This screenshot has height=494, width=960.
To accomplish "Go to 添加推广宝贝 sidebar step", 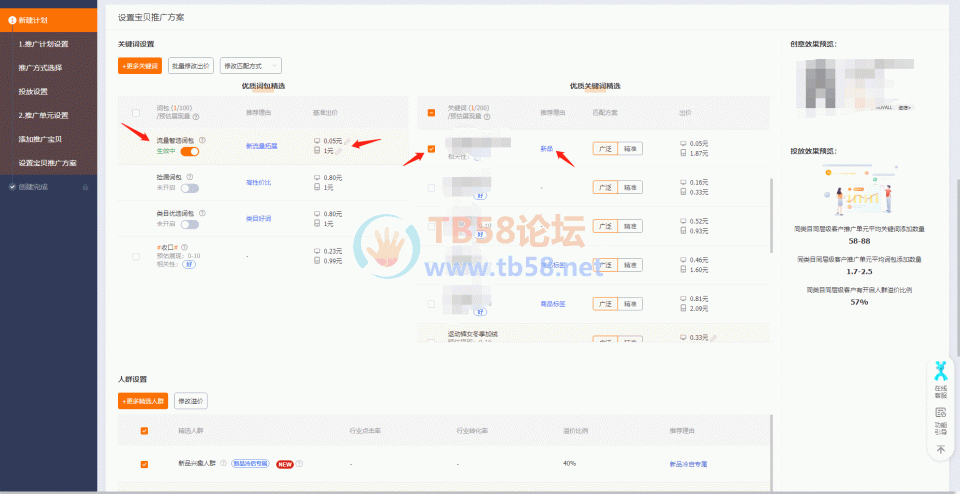I will point(40,139).
